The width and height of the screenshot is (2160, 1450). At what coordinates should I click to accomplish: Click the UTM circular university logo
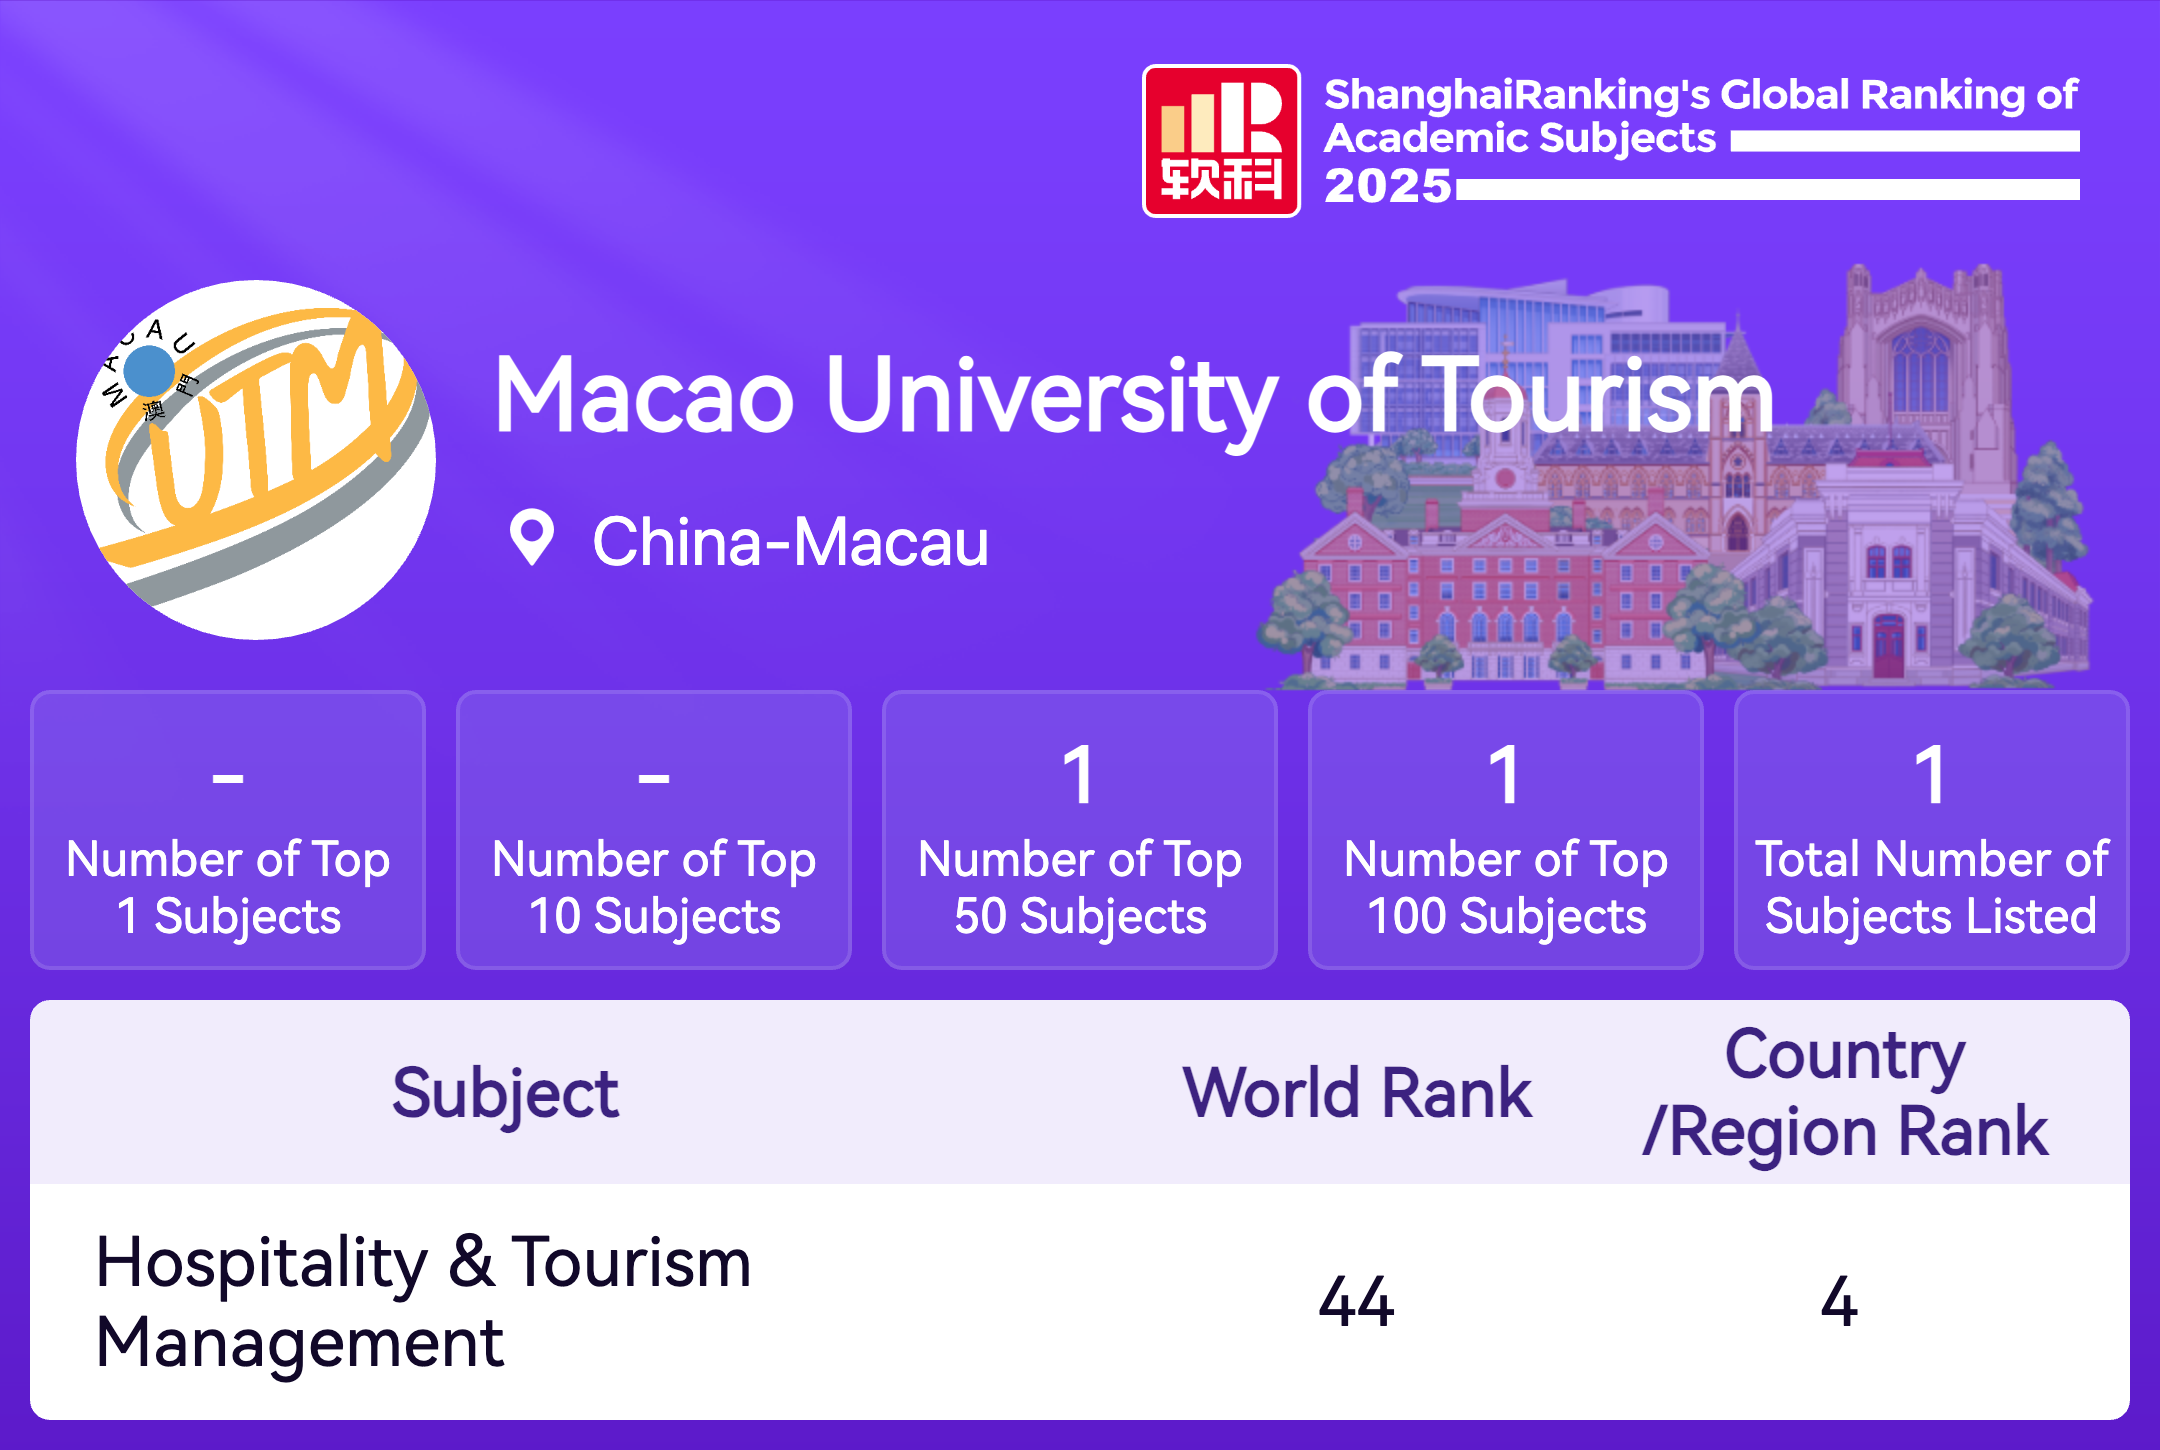(256, 460)
